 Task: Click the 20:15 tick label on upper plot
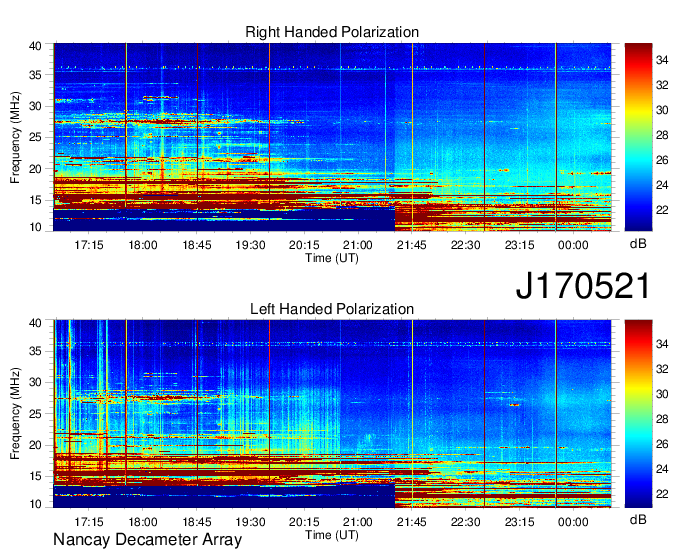304,245
